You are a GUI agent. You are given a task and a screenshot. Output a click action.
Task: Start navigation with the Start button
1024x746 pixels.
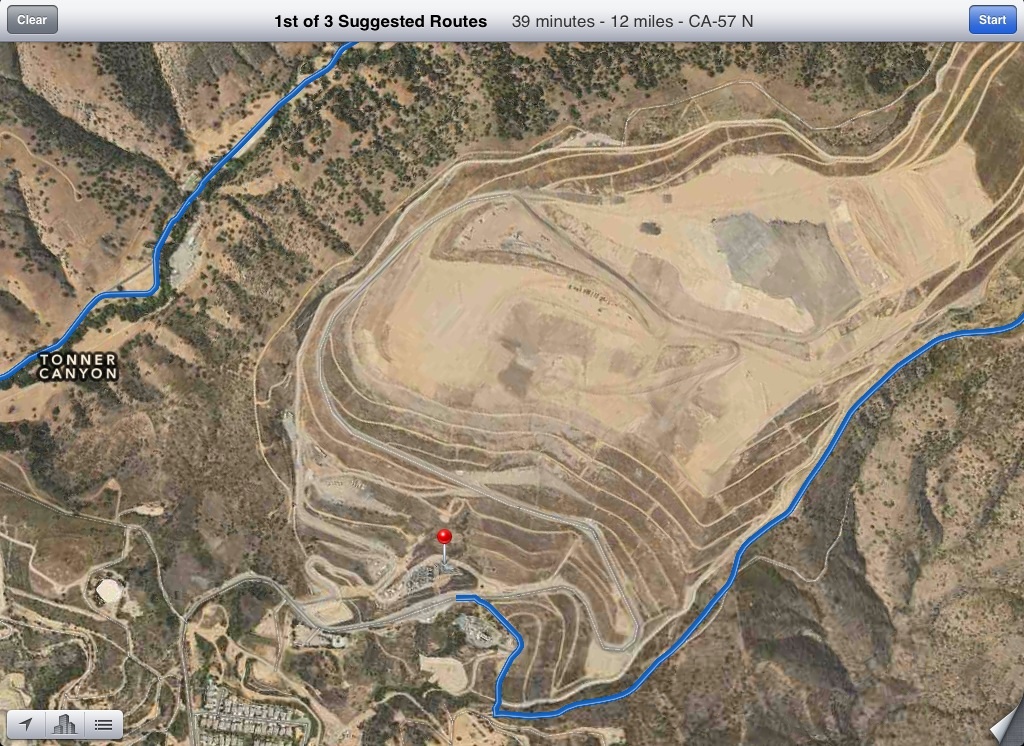[x=992, y=20]
